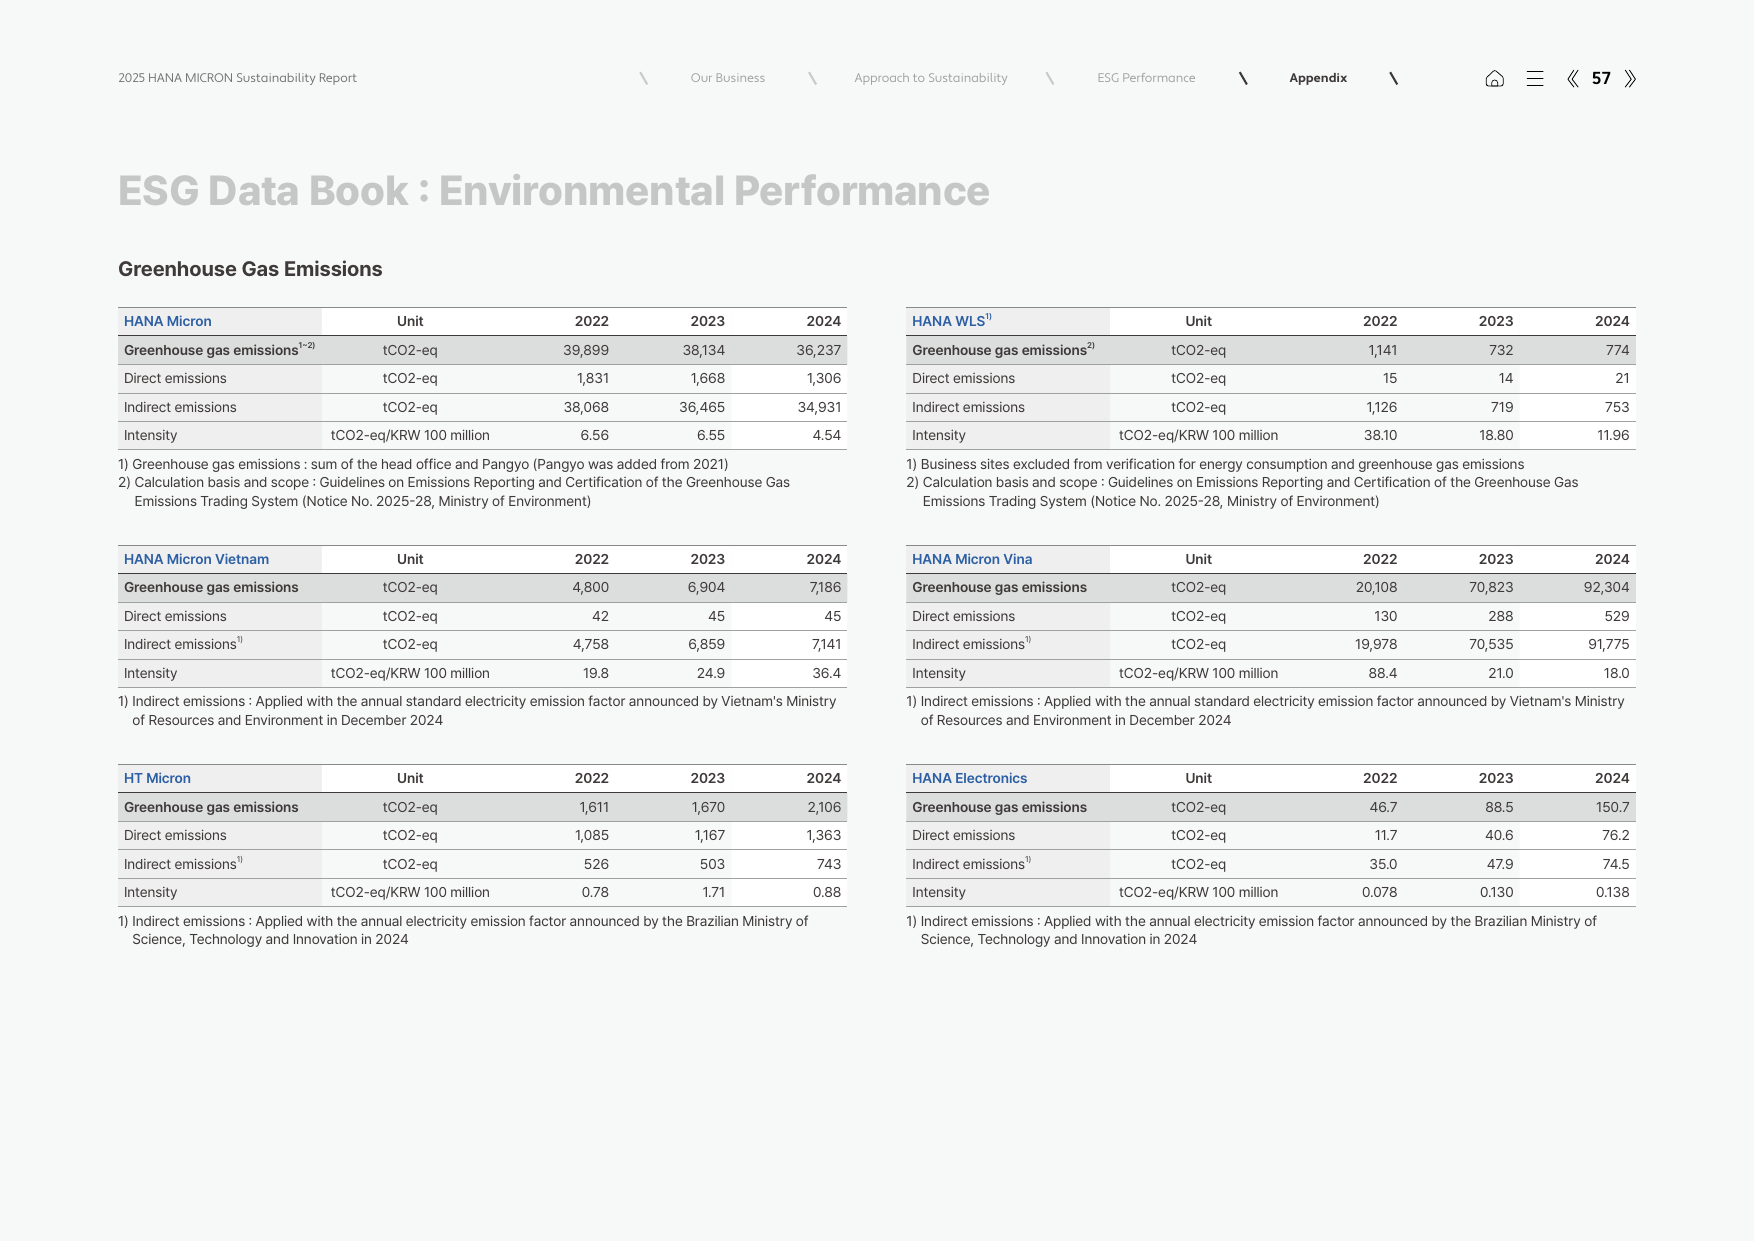Select the Appendix section tab
1754x1241 pixels.
pyautogui.click(x=1318, y=78)
